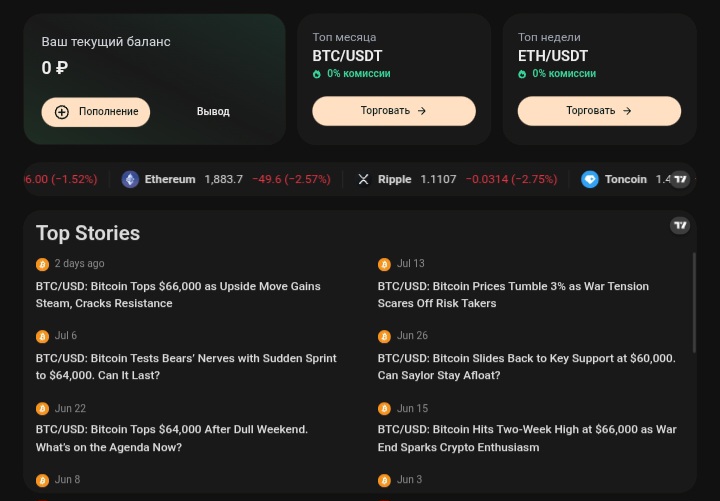Open story: Bitcoin Slides Back to Key Support
720x501 pixels.
[526, 366]
